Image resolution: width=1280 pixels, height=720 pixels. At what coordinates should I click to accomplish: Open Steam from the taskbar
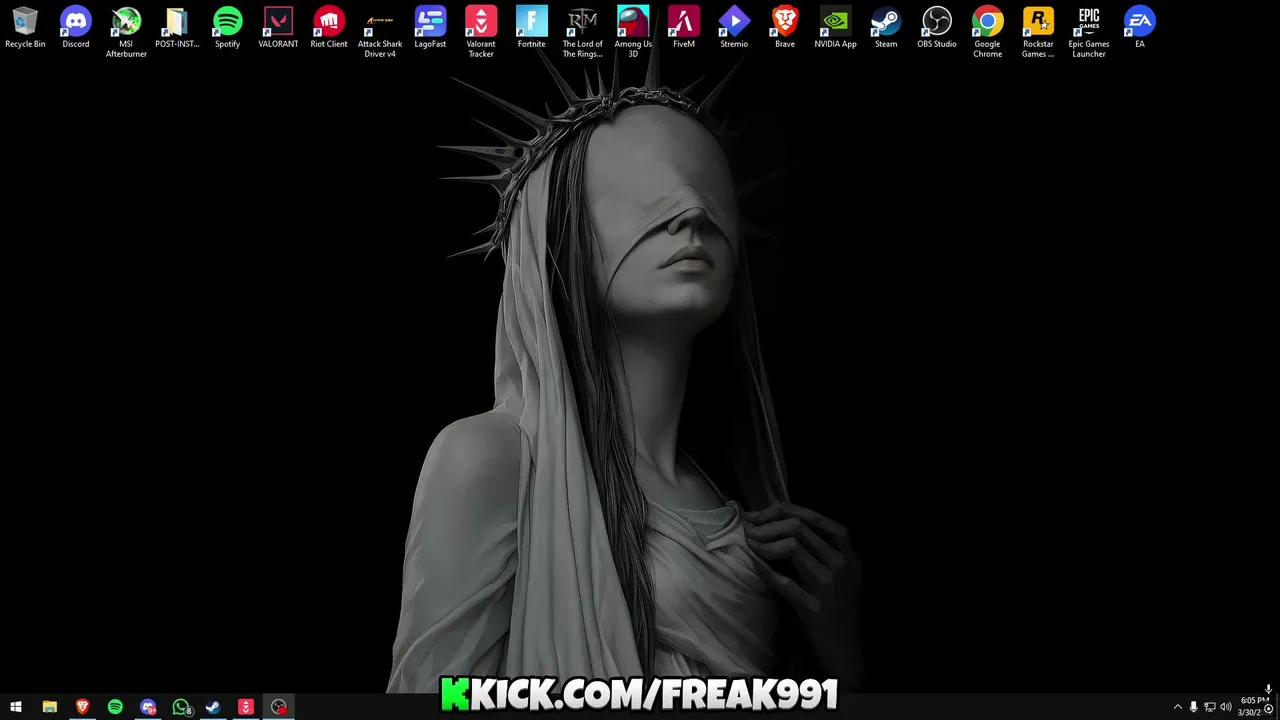213,707
